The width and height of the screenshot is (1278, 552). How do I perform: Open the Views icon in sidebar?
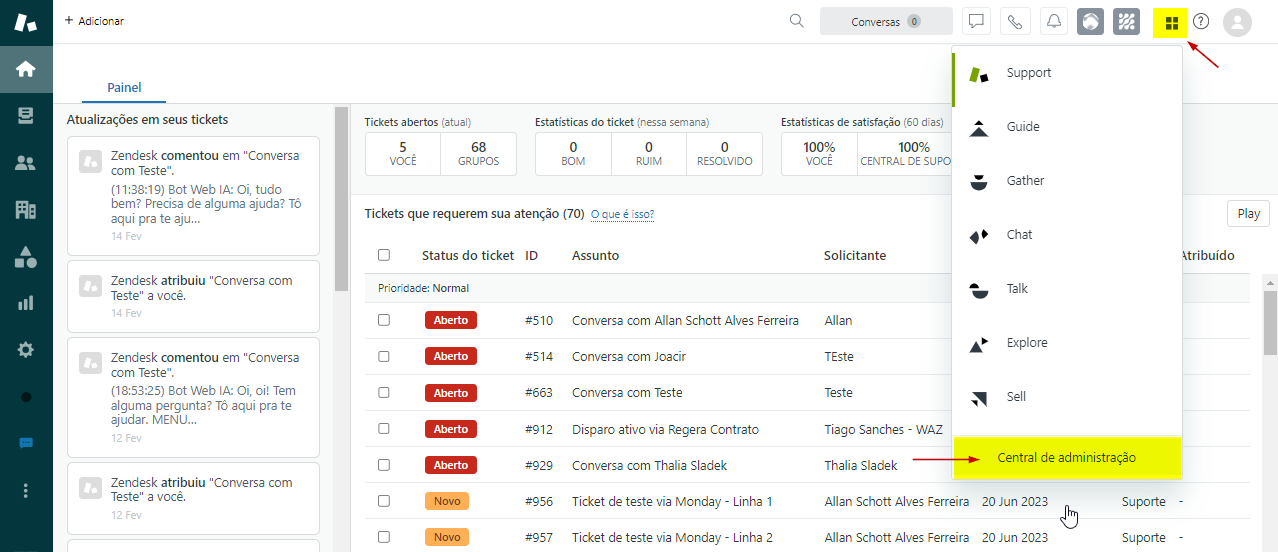(x=26, y=116)
